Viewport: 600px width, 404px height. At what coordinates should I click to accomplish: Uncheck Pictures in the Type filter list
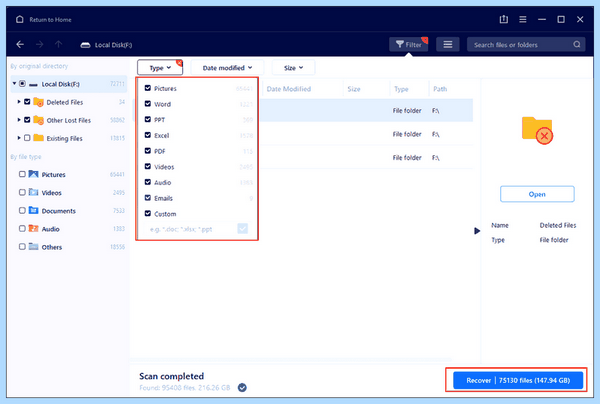(148, 88)
